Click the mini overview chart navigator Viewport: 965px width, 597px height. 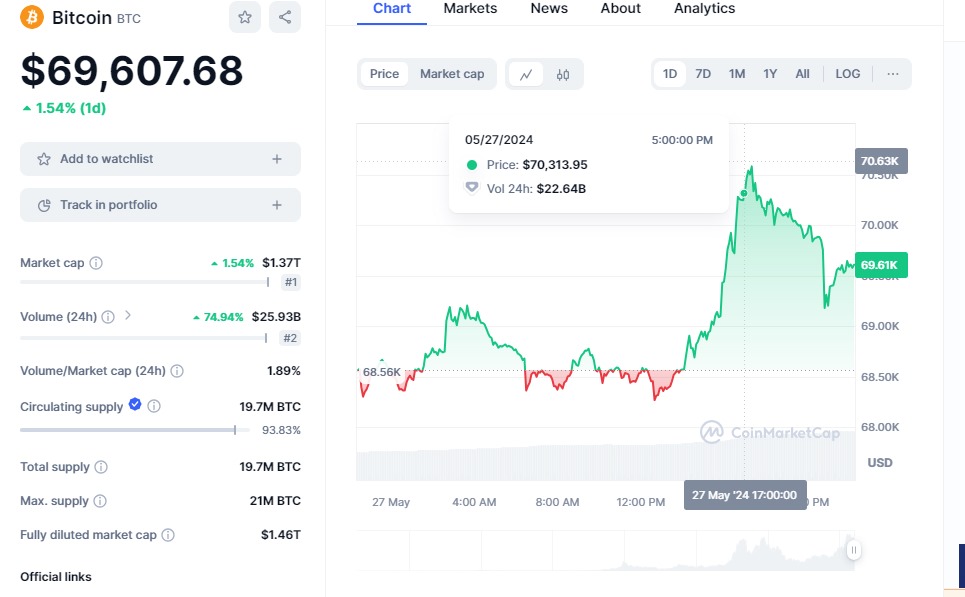606,550
